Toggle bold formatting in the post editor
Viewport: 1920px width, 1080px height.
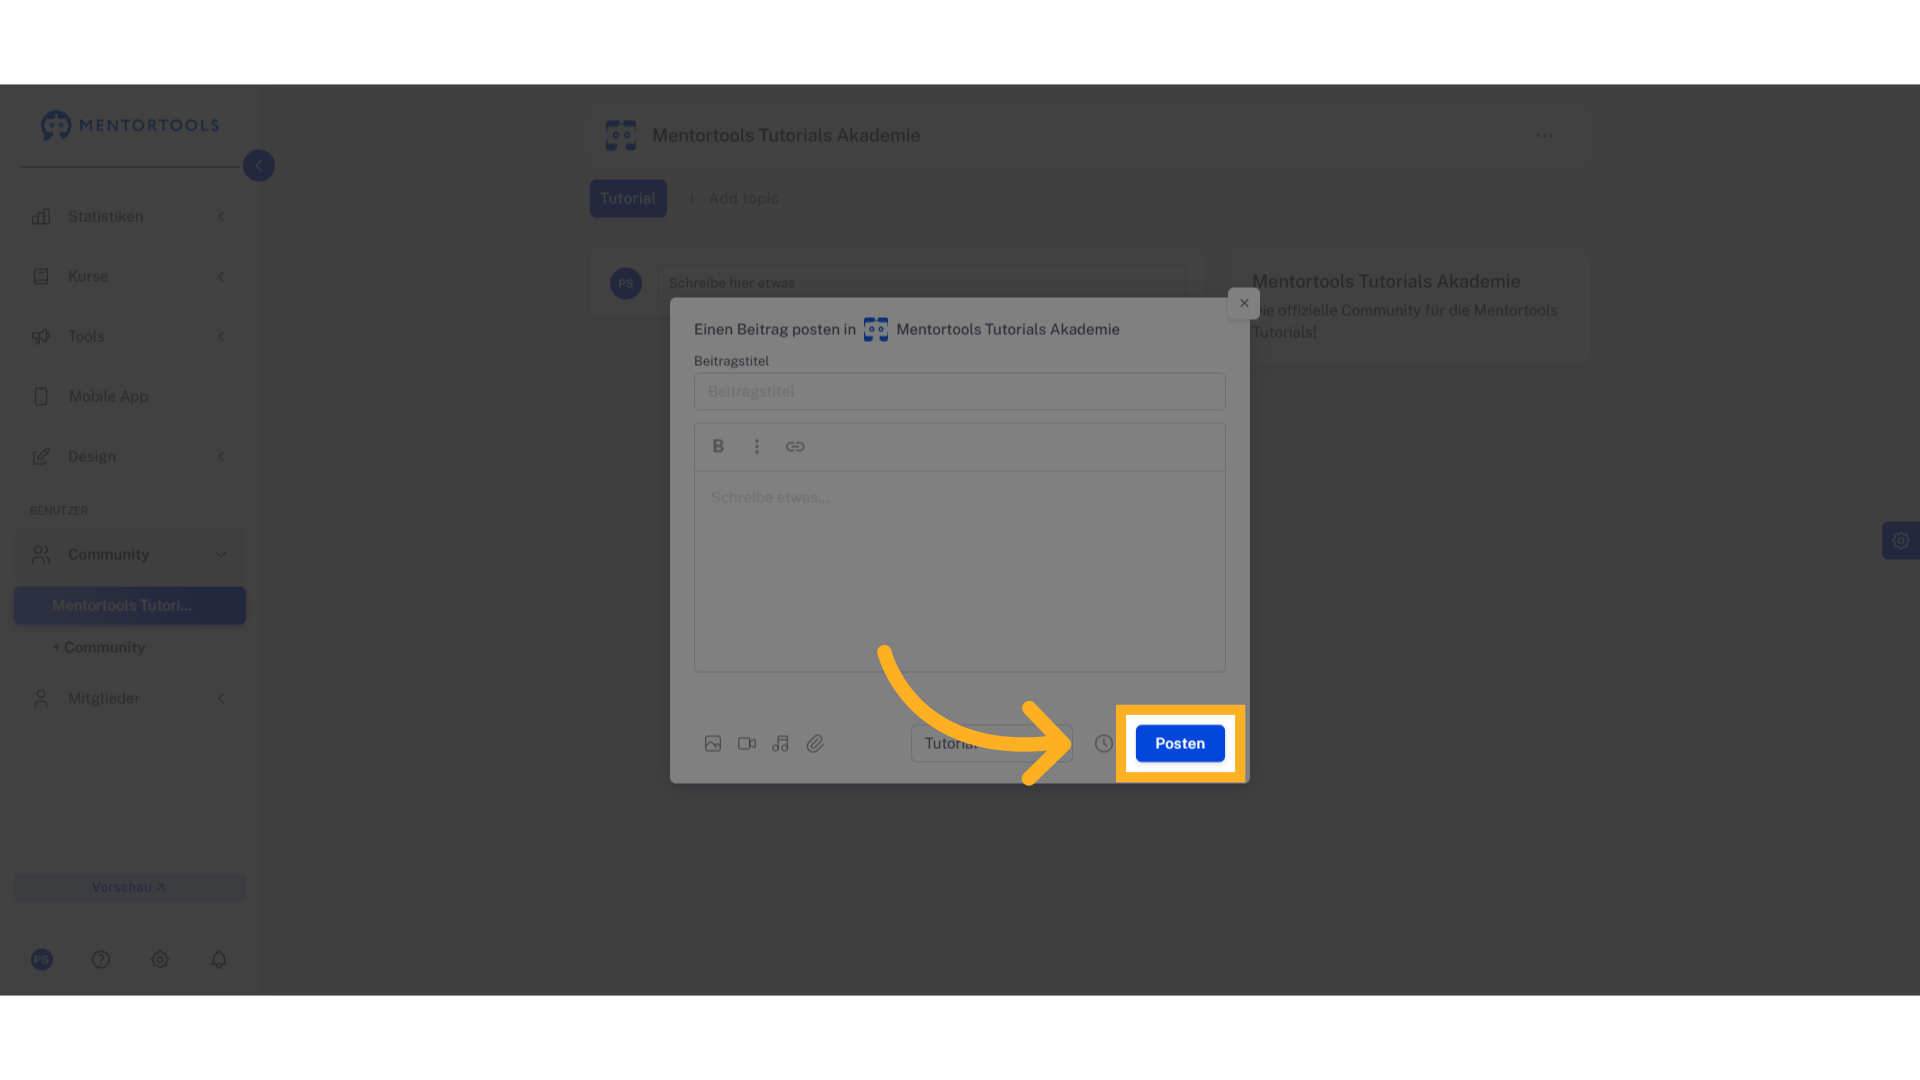pos(718,447)
